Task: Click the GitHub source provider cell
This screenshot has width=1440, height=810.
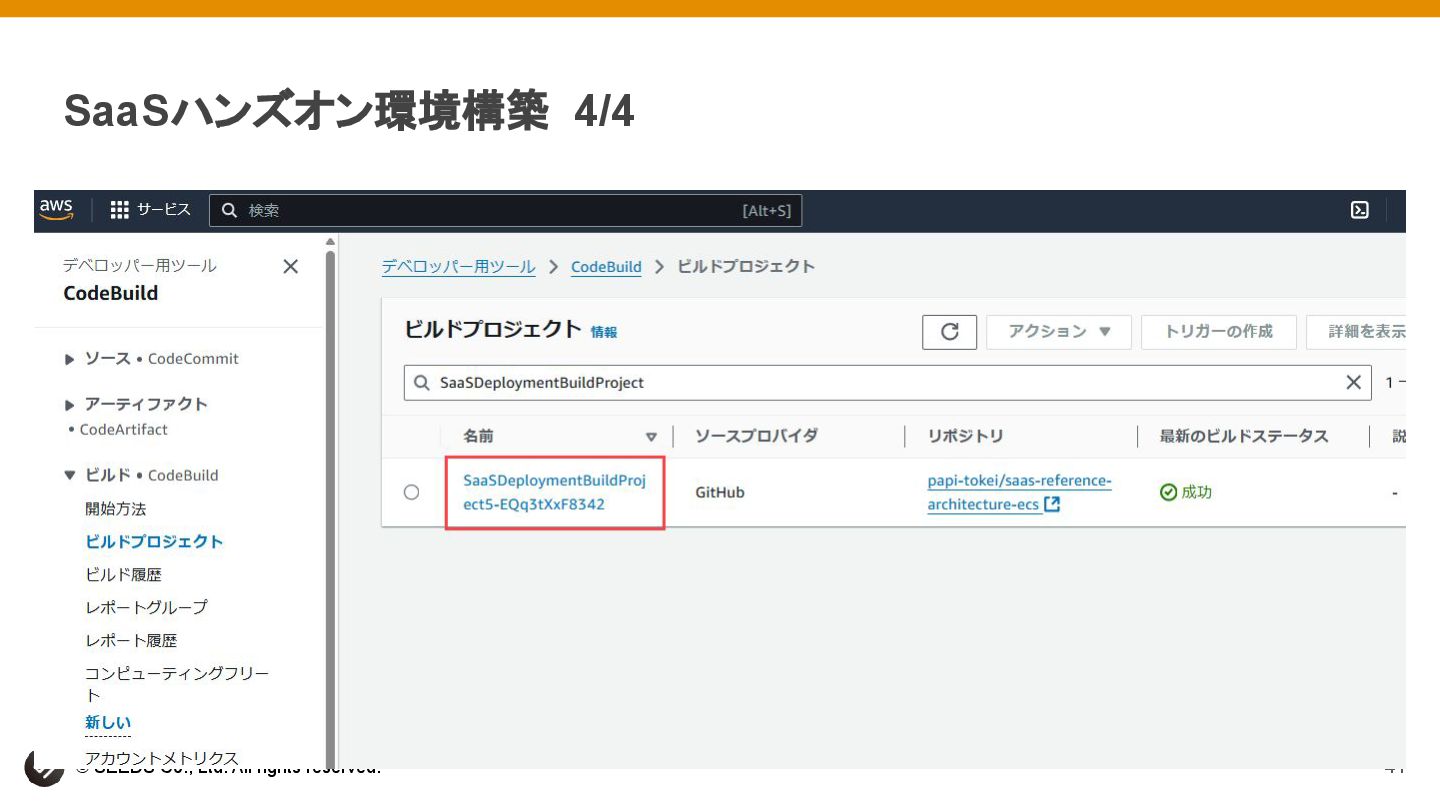Action: tap(720, 492)
